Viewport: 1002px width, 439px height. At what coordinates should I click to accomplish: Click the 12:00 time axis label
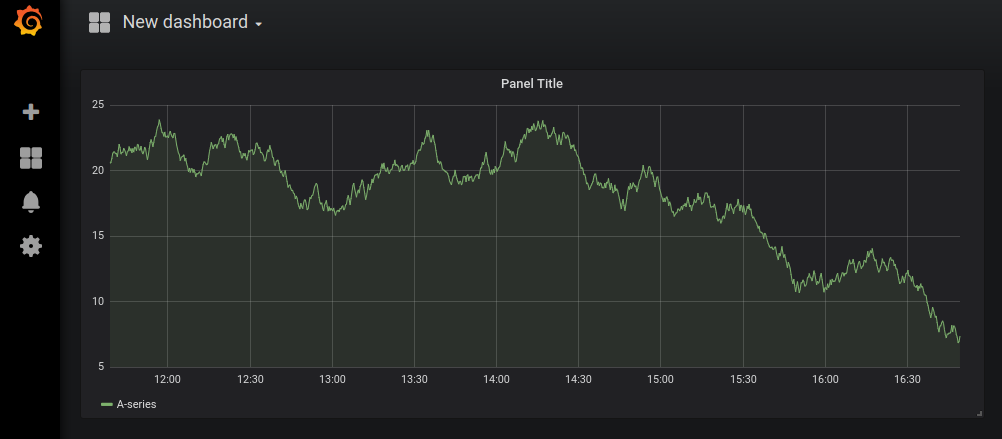pyautogui.click(x=167, y=380)
